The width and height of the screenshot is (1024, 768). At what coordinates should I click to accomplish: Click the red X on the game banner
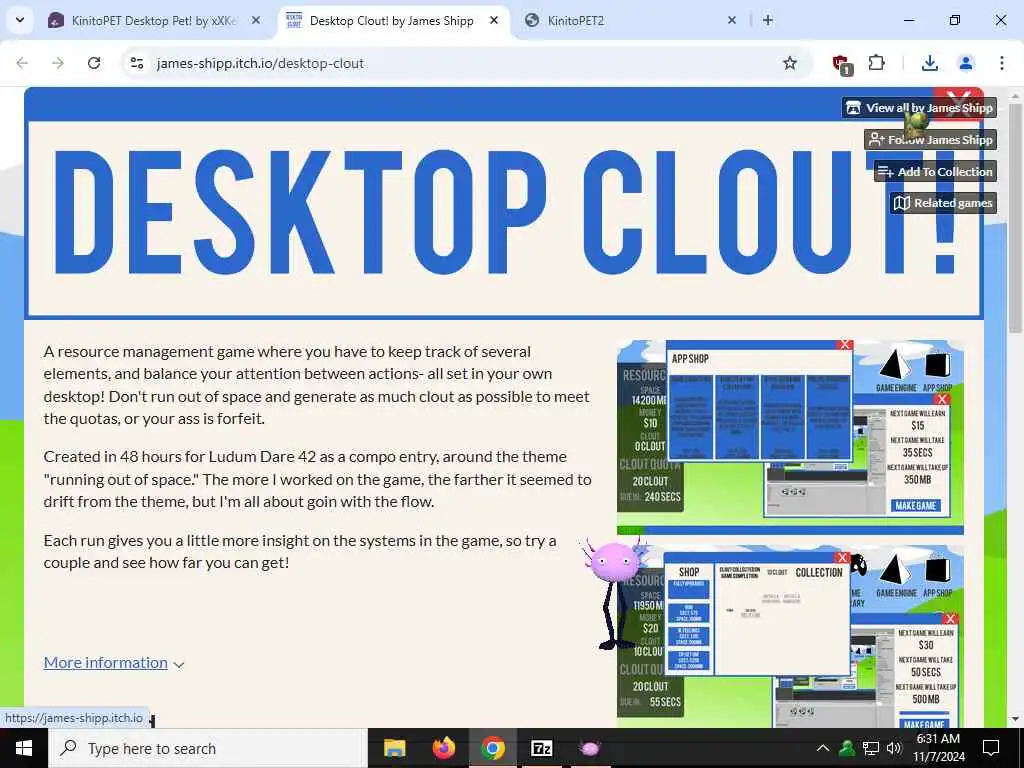958,104
